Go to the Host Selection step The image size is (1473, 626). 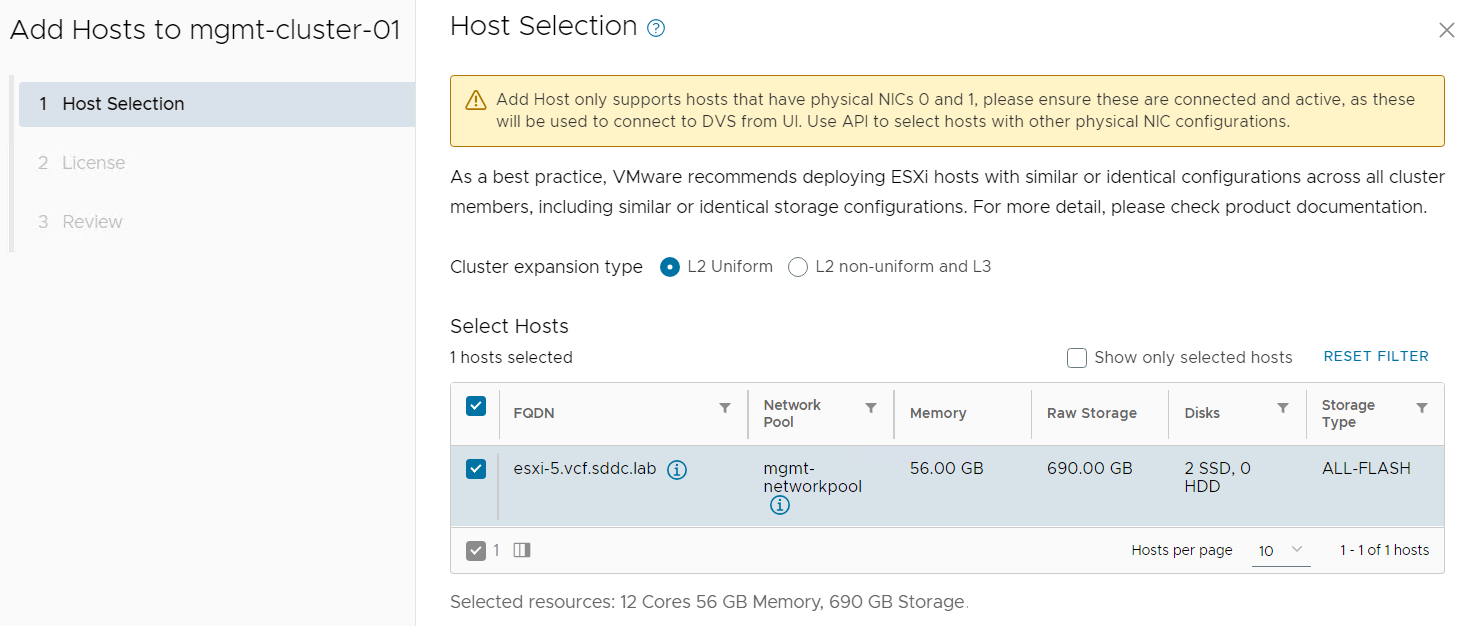(x=123, y=104)
